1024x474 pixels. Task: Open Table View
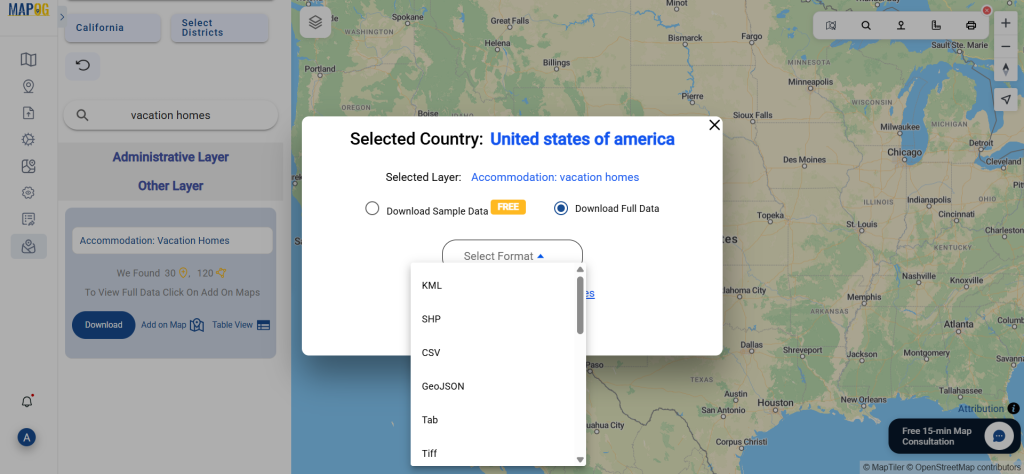[241, 324]
